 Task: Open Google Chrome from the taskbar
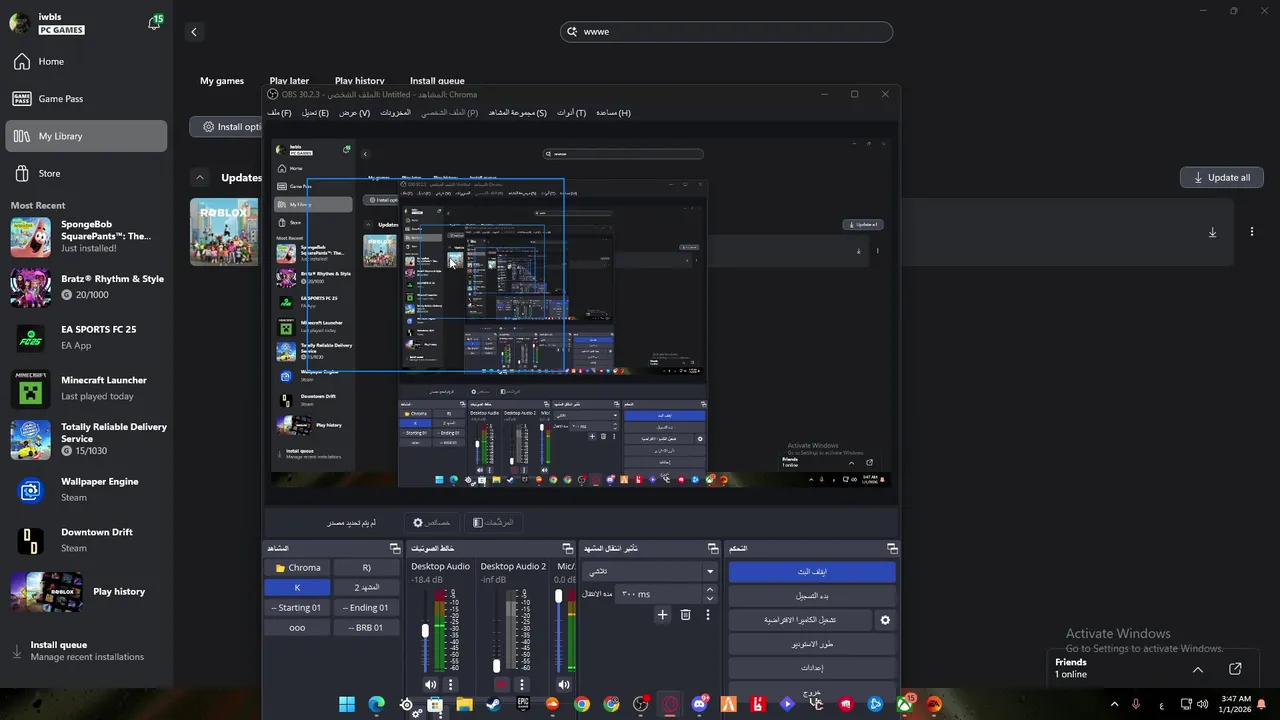click(x=582, y=705)
